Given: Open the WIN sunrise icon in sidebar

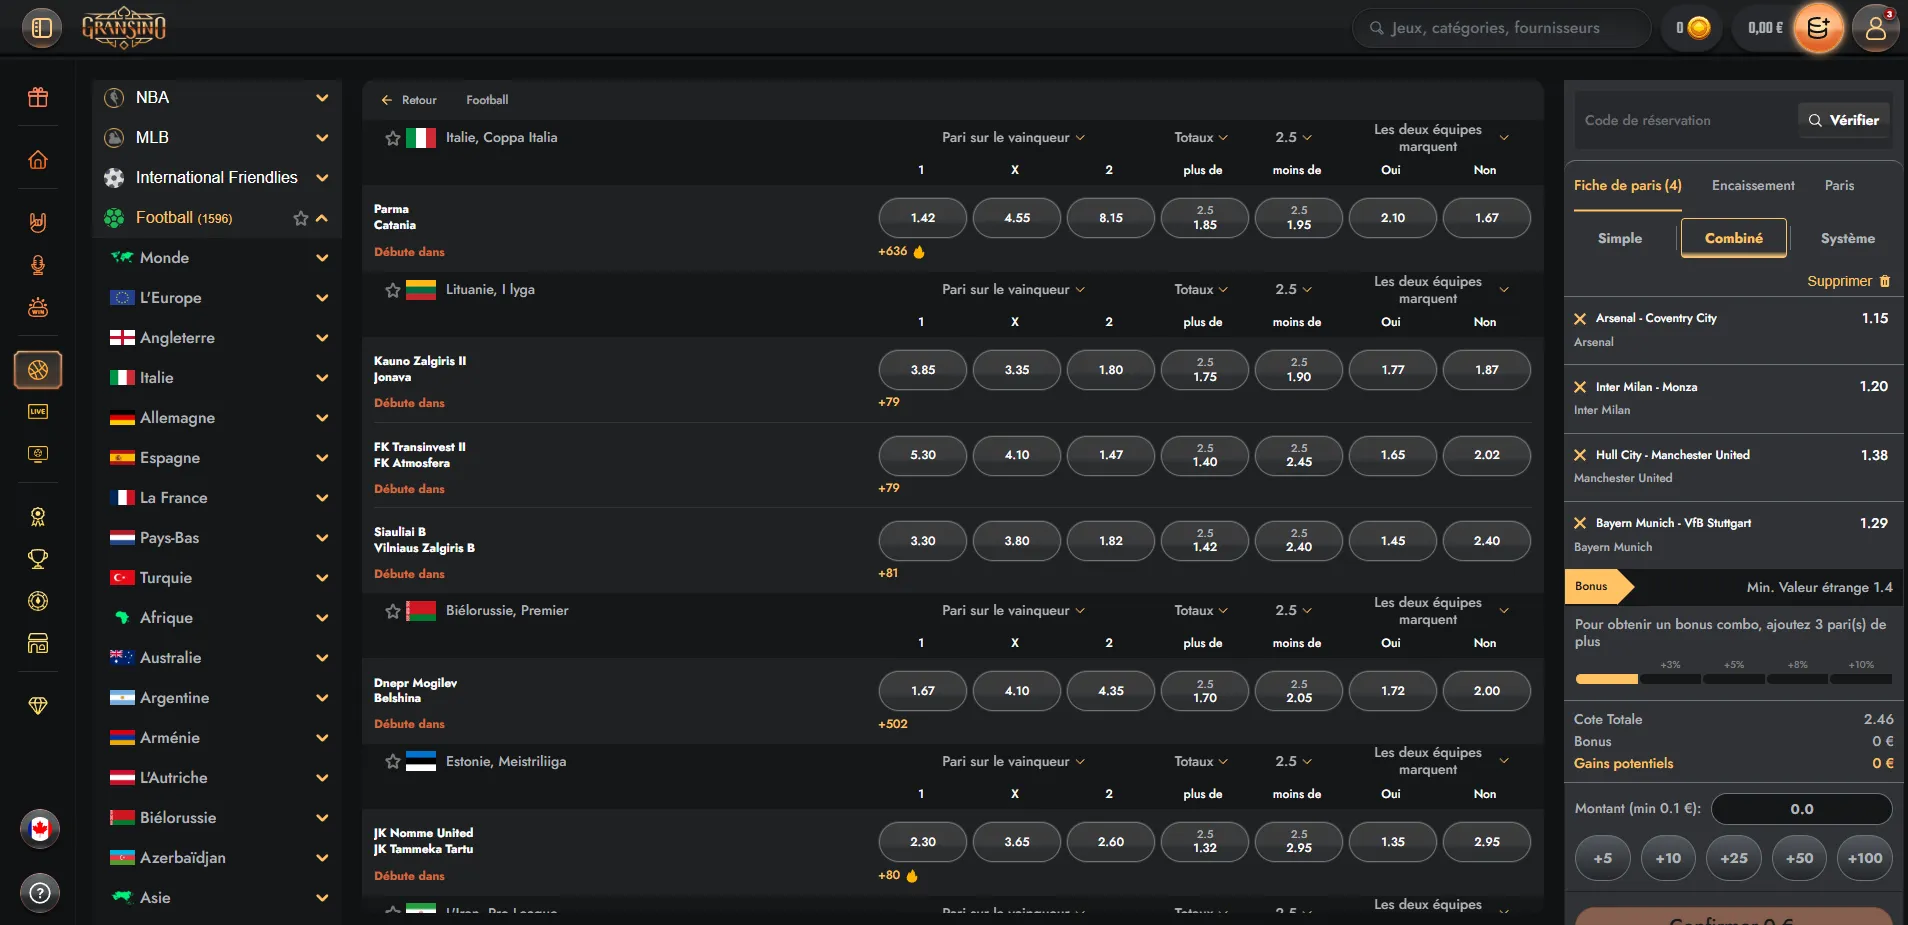Looking at the screenshot, I should coord(38,307).
